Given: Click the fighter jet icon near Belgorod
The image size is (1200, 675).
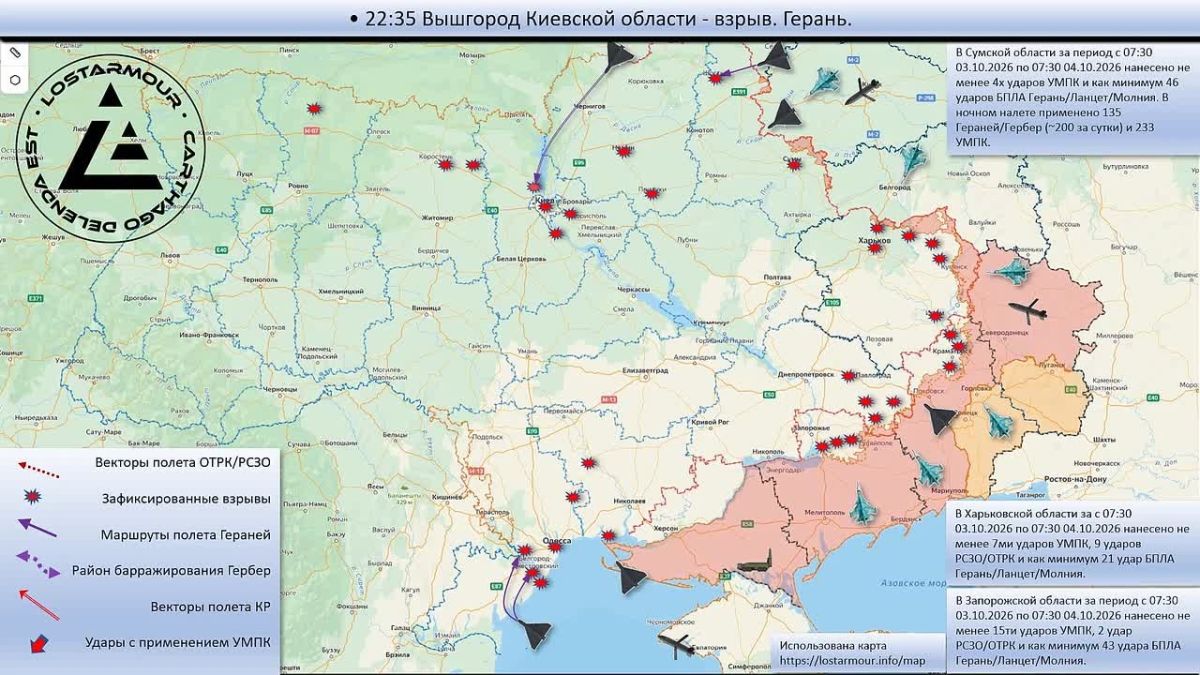Looking at the screenshot, I should coord(912,159).
